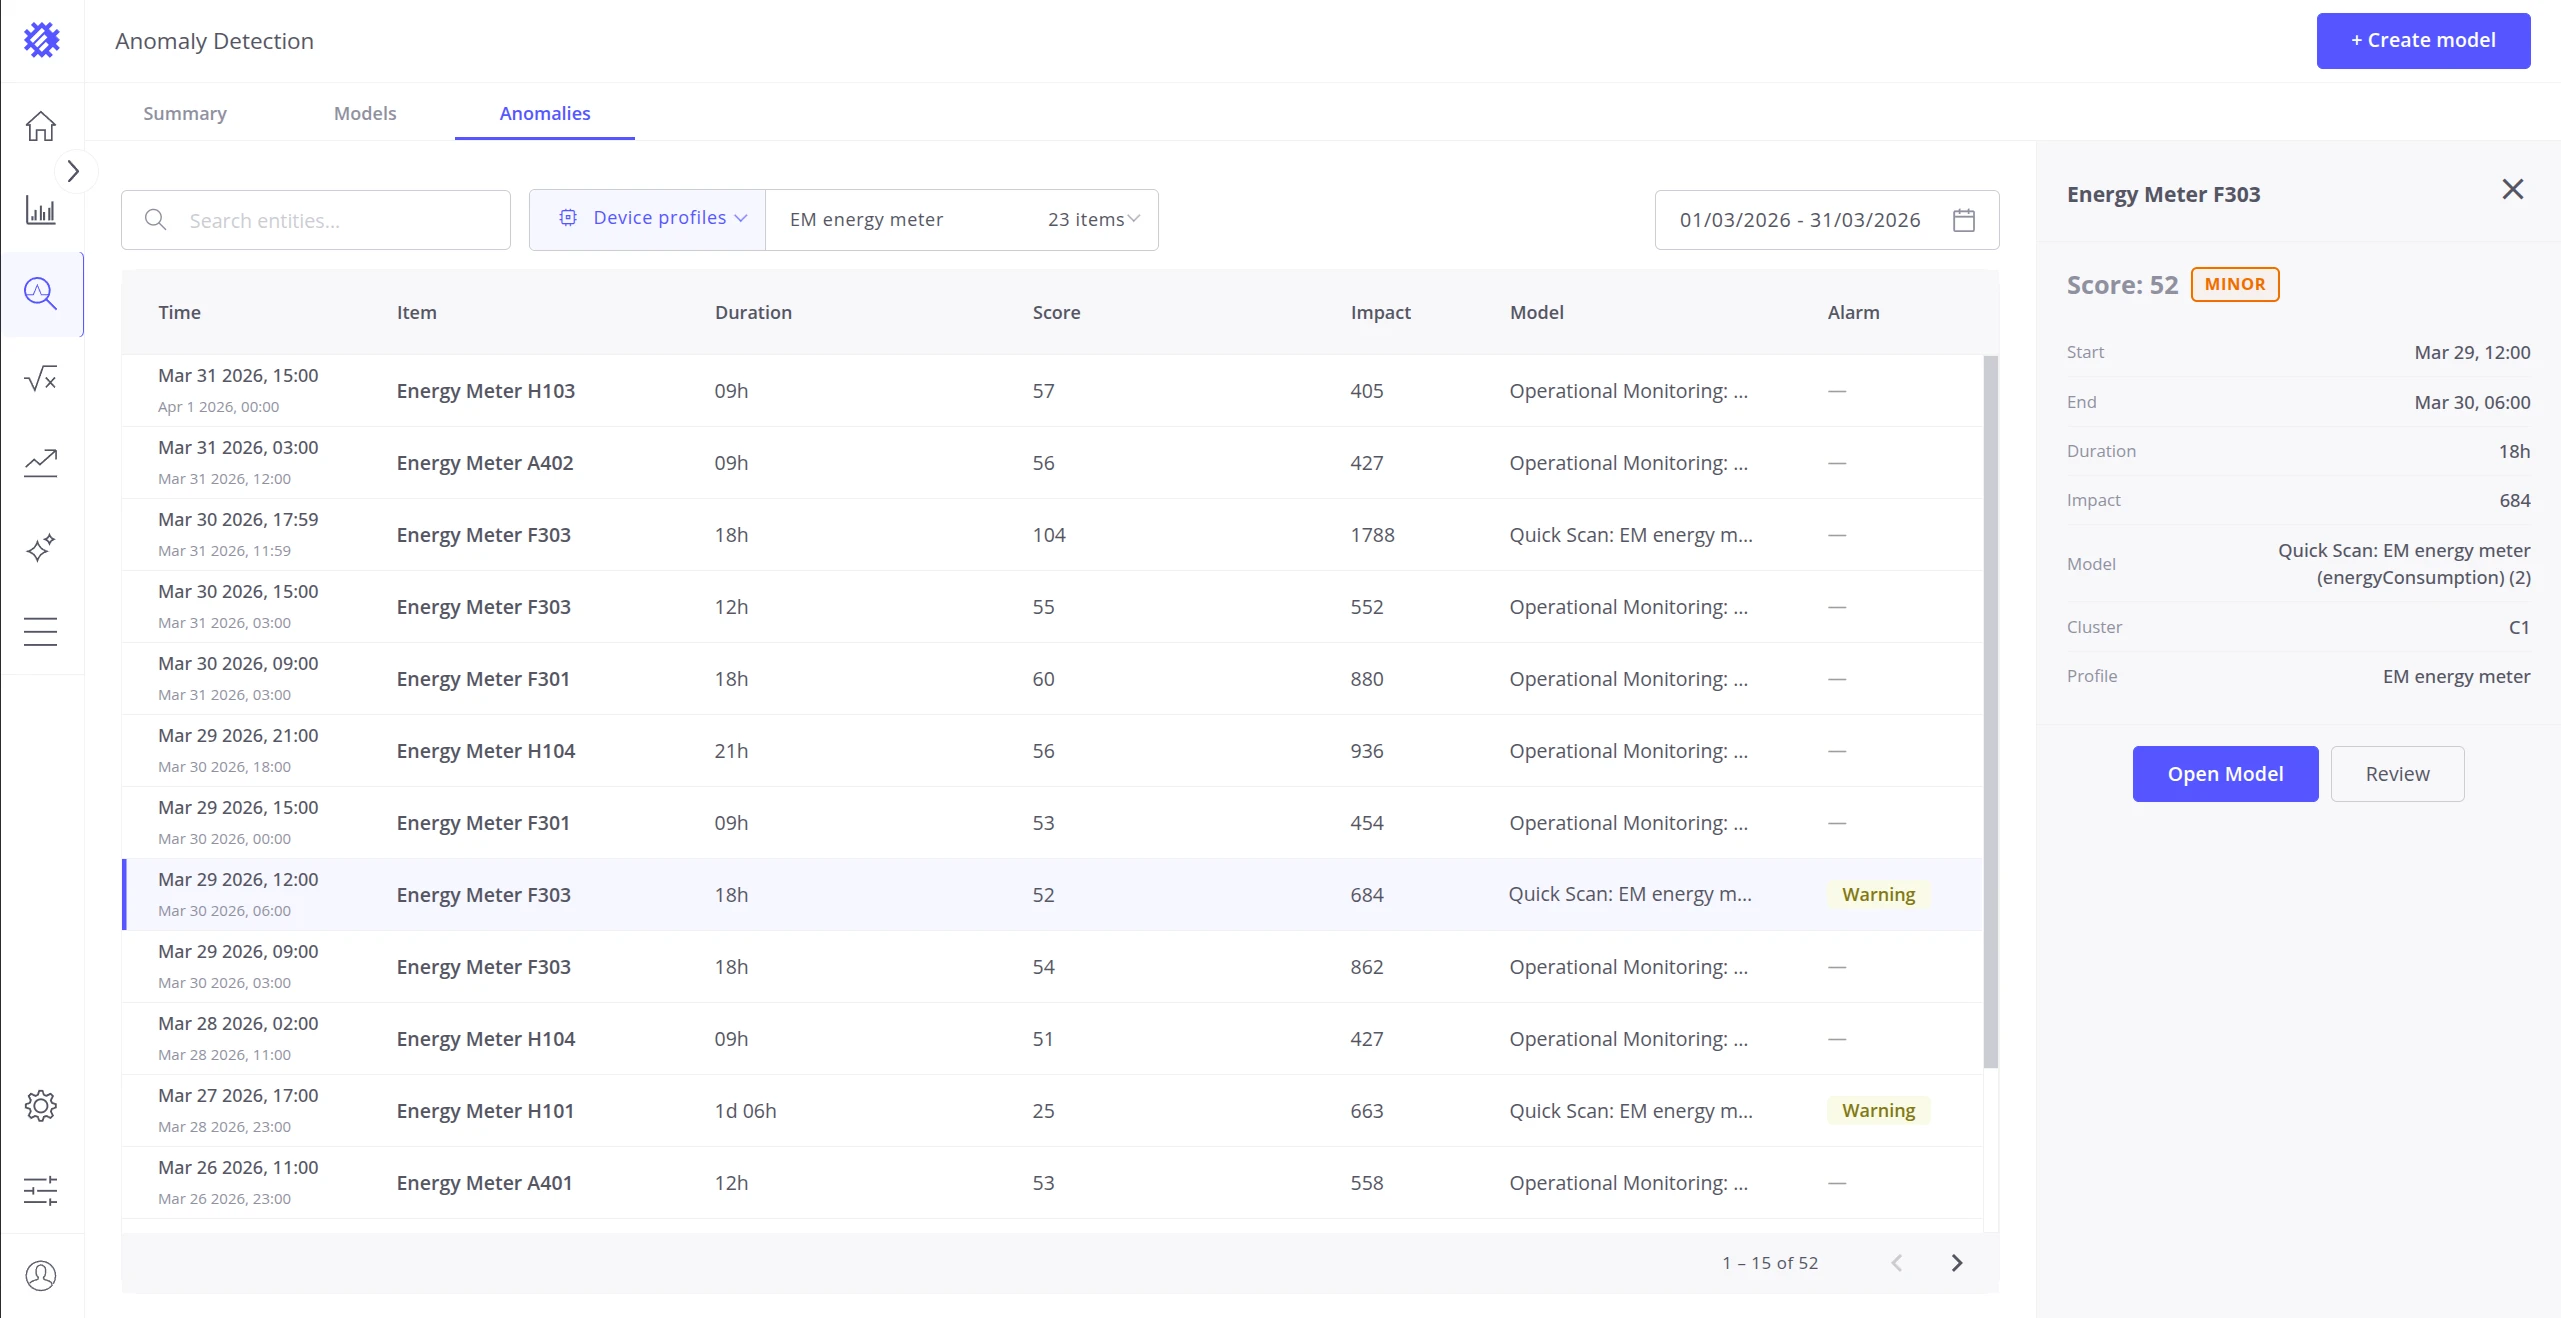Open the sliders configuration icon
This screenshot has width=2561, height=1318.
(41, 1190)
